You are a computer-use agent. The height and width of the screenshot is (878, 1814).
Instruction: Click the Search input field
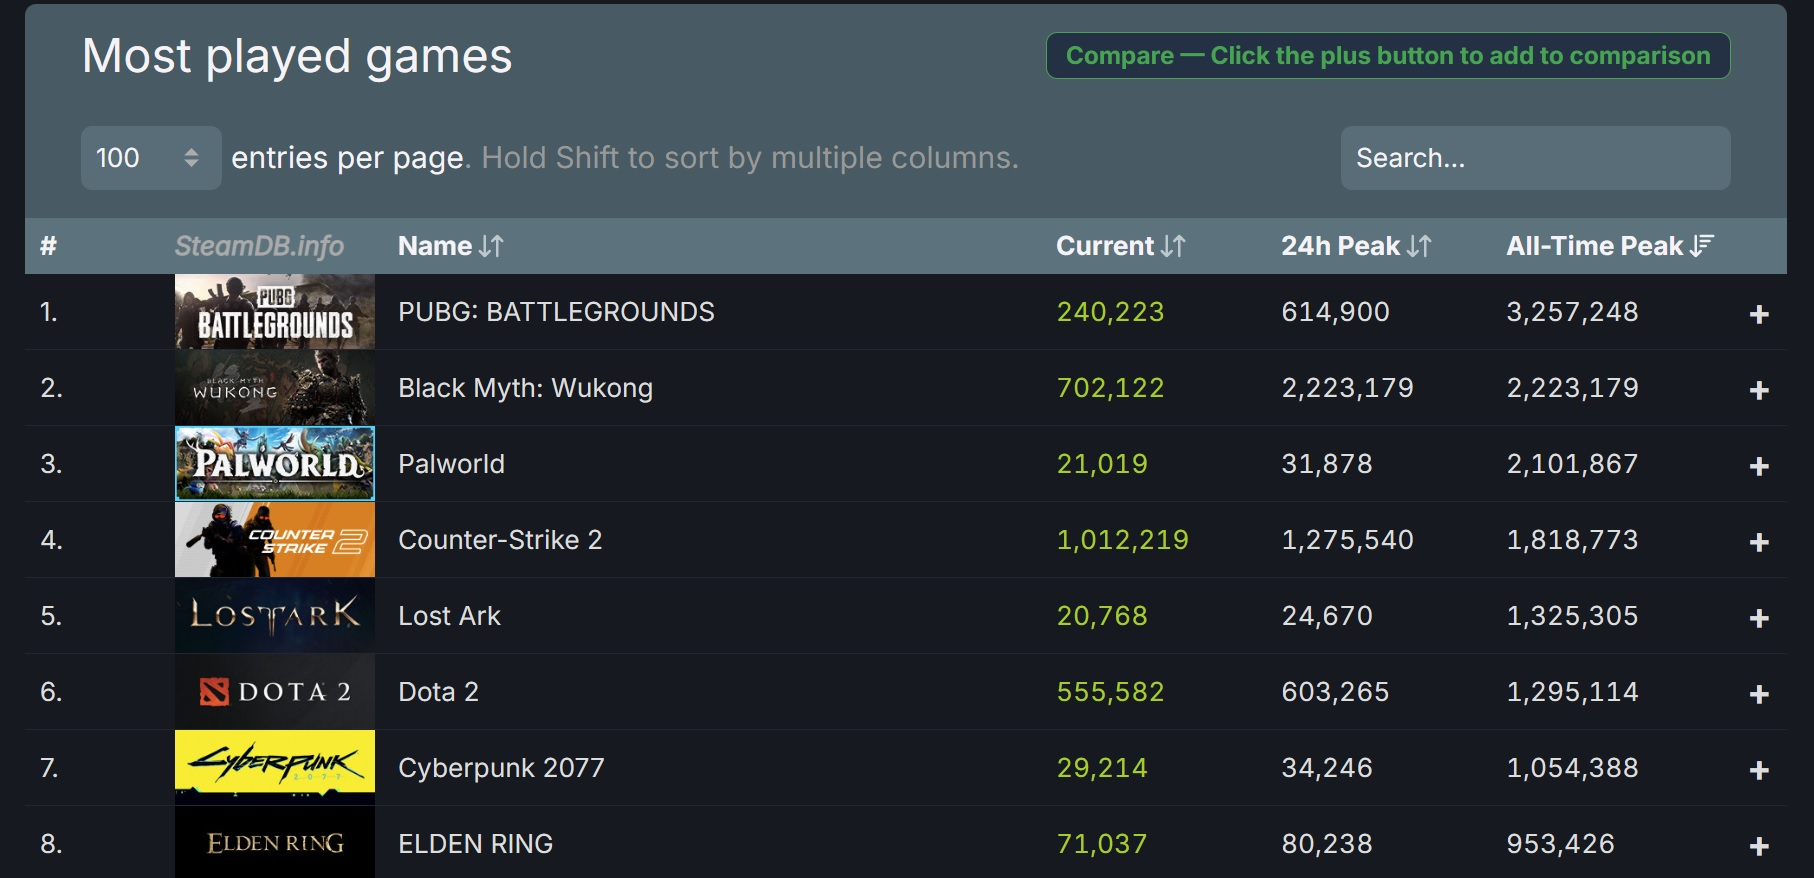click(1535, 158)
